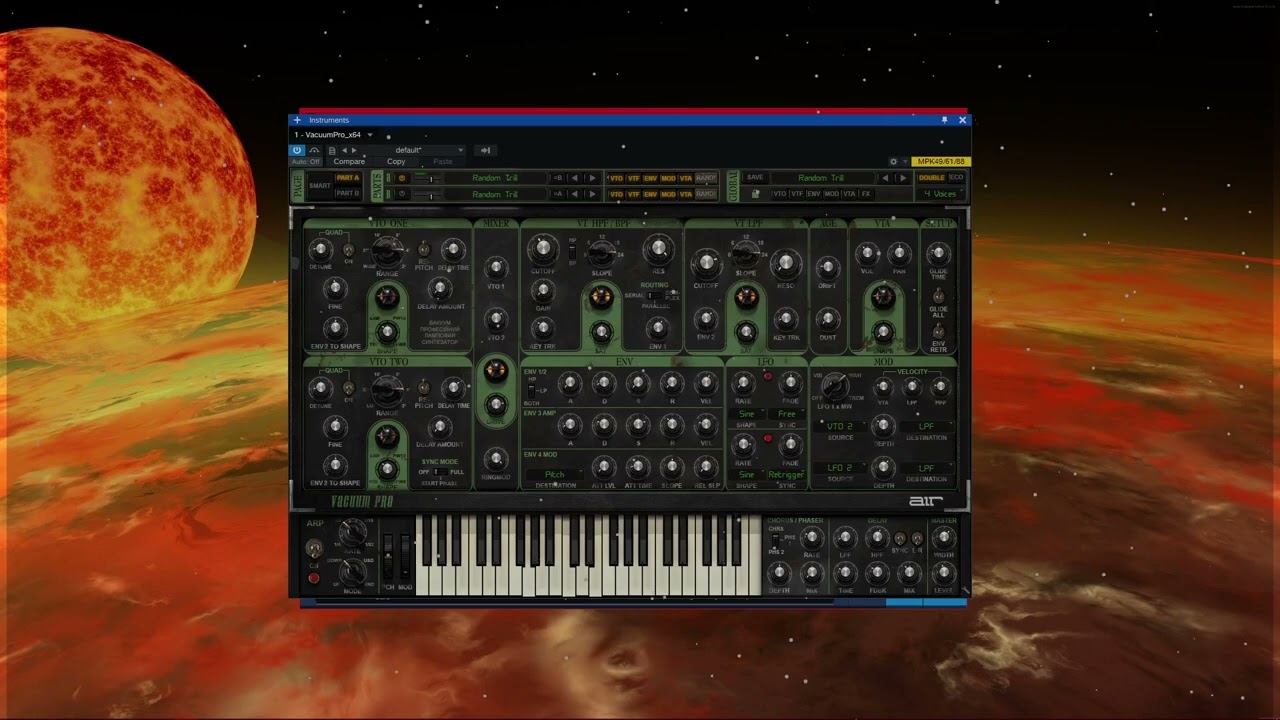
Task: Click the Auto: Off button
Action: [x=306, y=162]
